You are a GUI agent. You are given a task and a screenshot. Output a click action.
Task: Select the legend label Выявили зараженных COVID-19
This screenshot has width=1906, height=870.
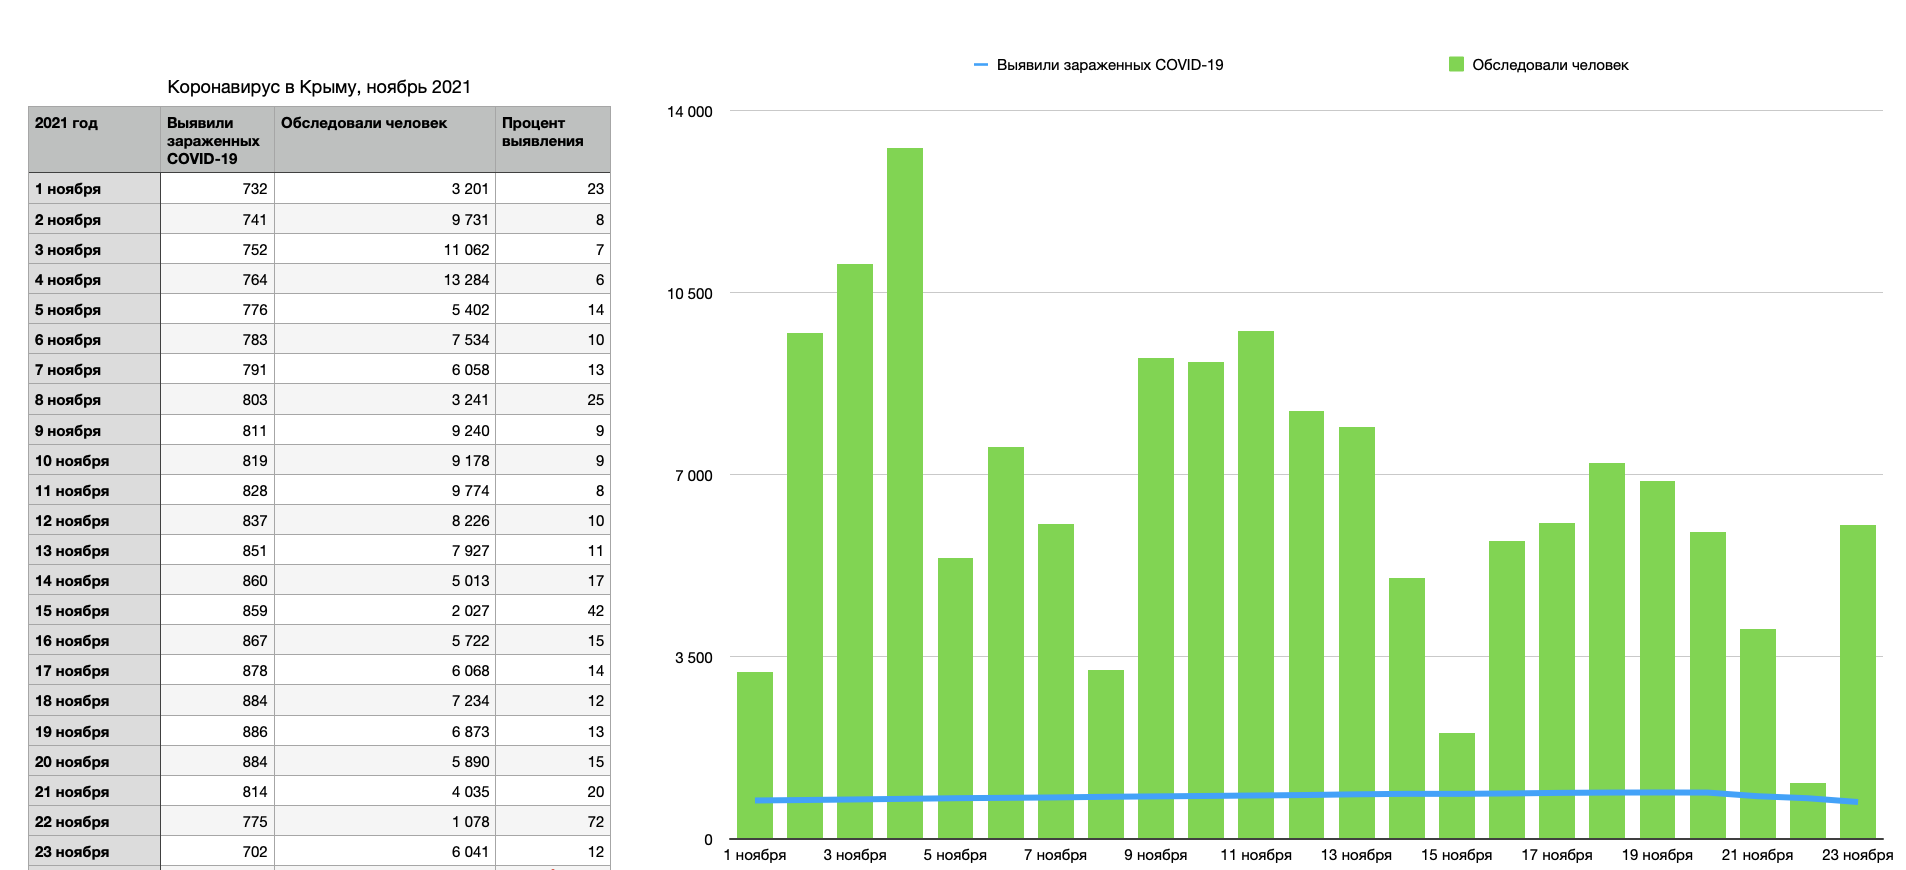[1110, 65]
